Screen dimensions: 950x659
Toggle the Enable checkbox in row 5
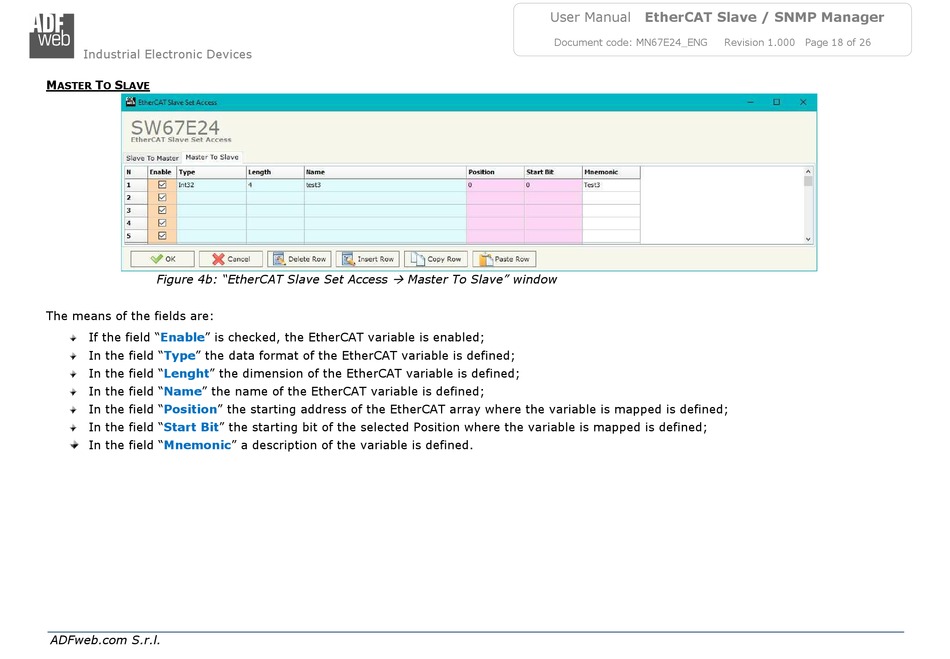162,235
